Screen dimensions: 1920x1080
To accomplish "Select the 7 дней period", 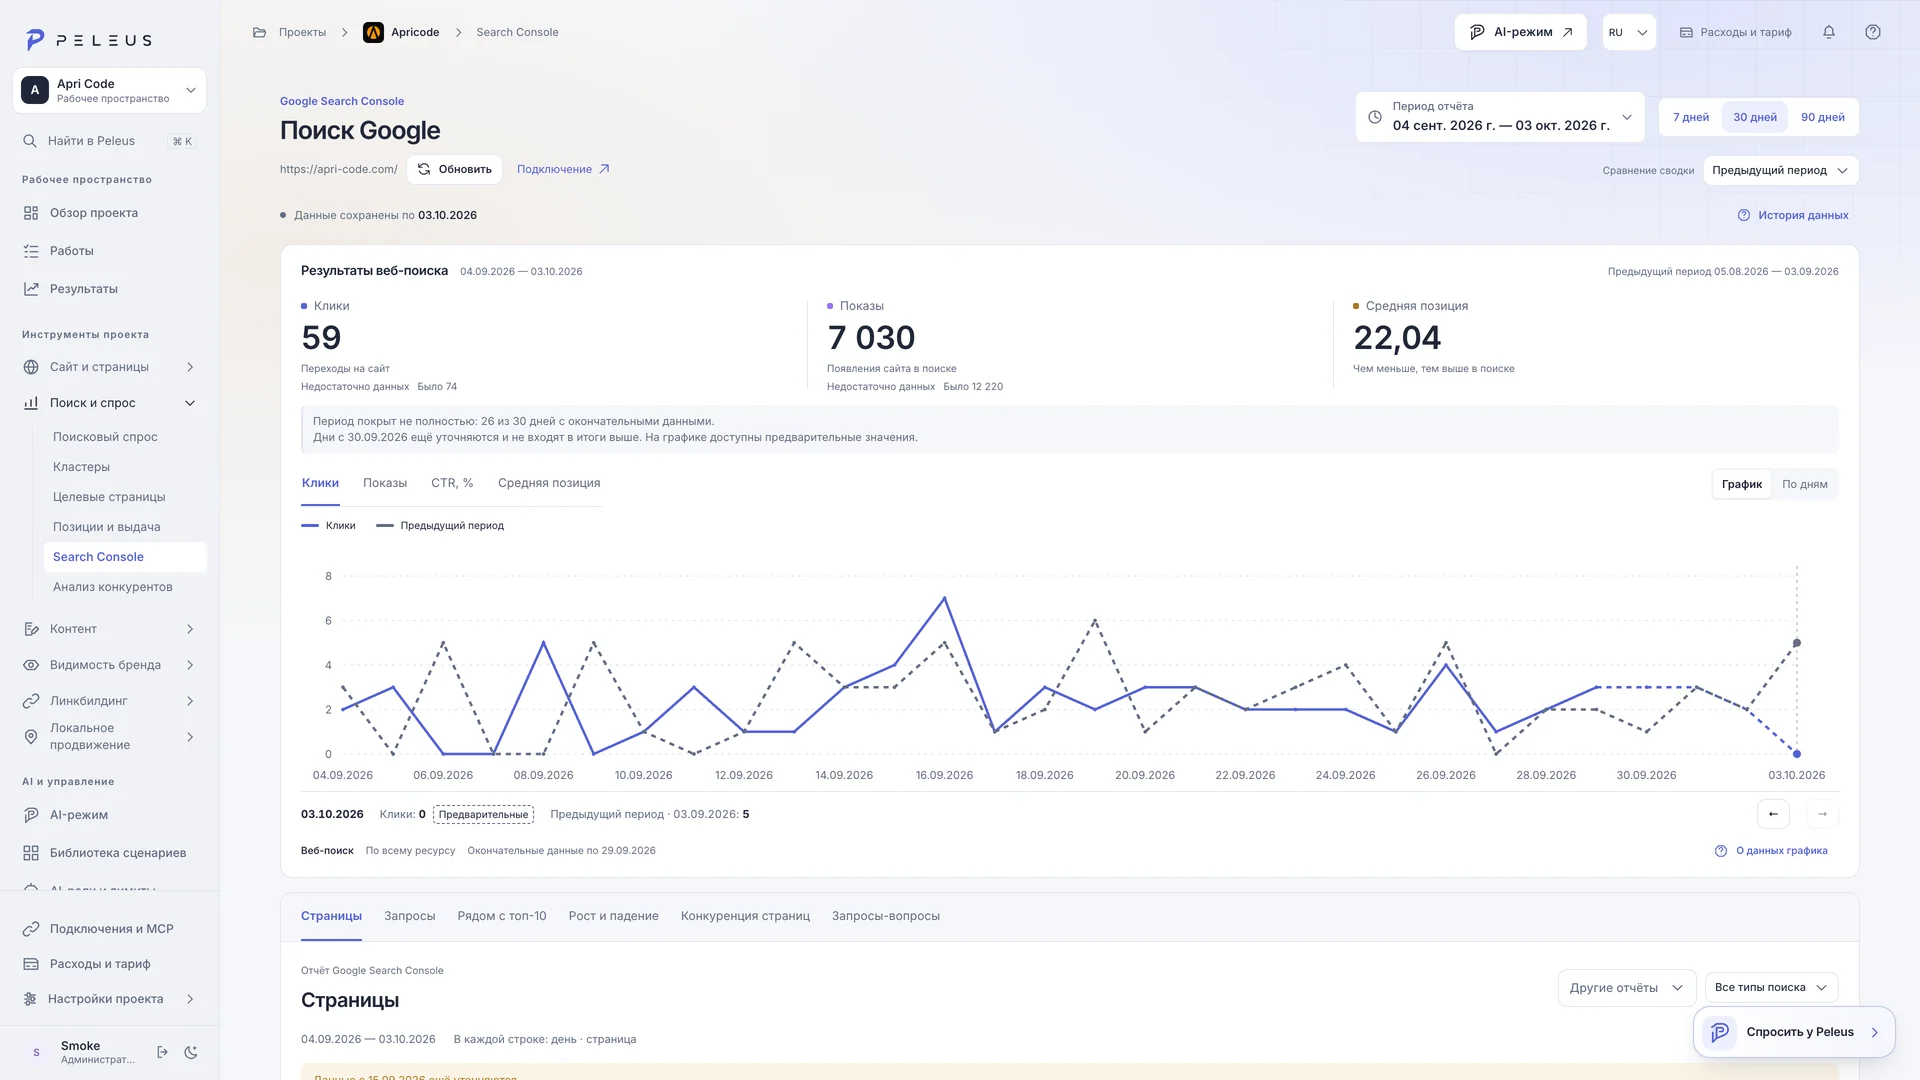I will [1691, 117].
